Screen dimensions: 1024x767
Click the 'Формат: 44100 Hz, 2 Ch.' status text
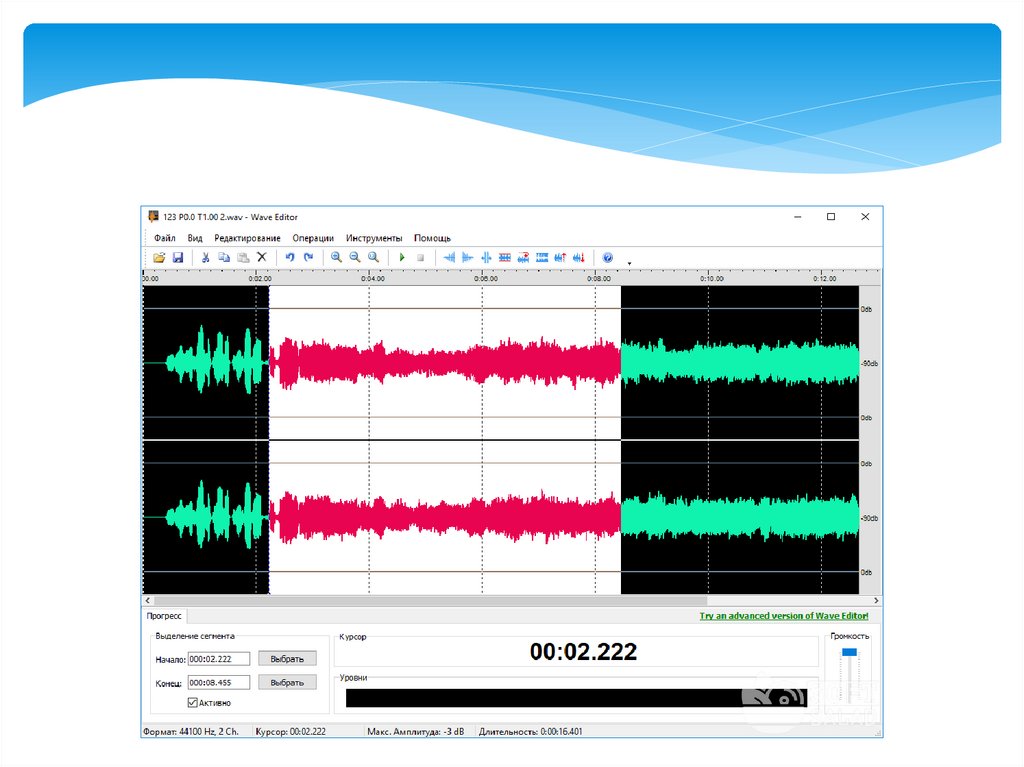point(191,731)
